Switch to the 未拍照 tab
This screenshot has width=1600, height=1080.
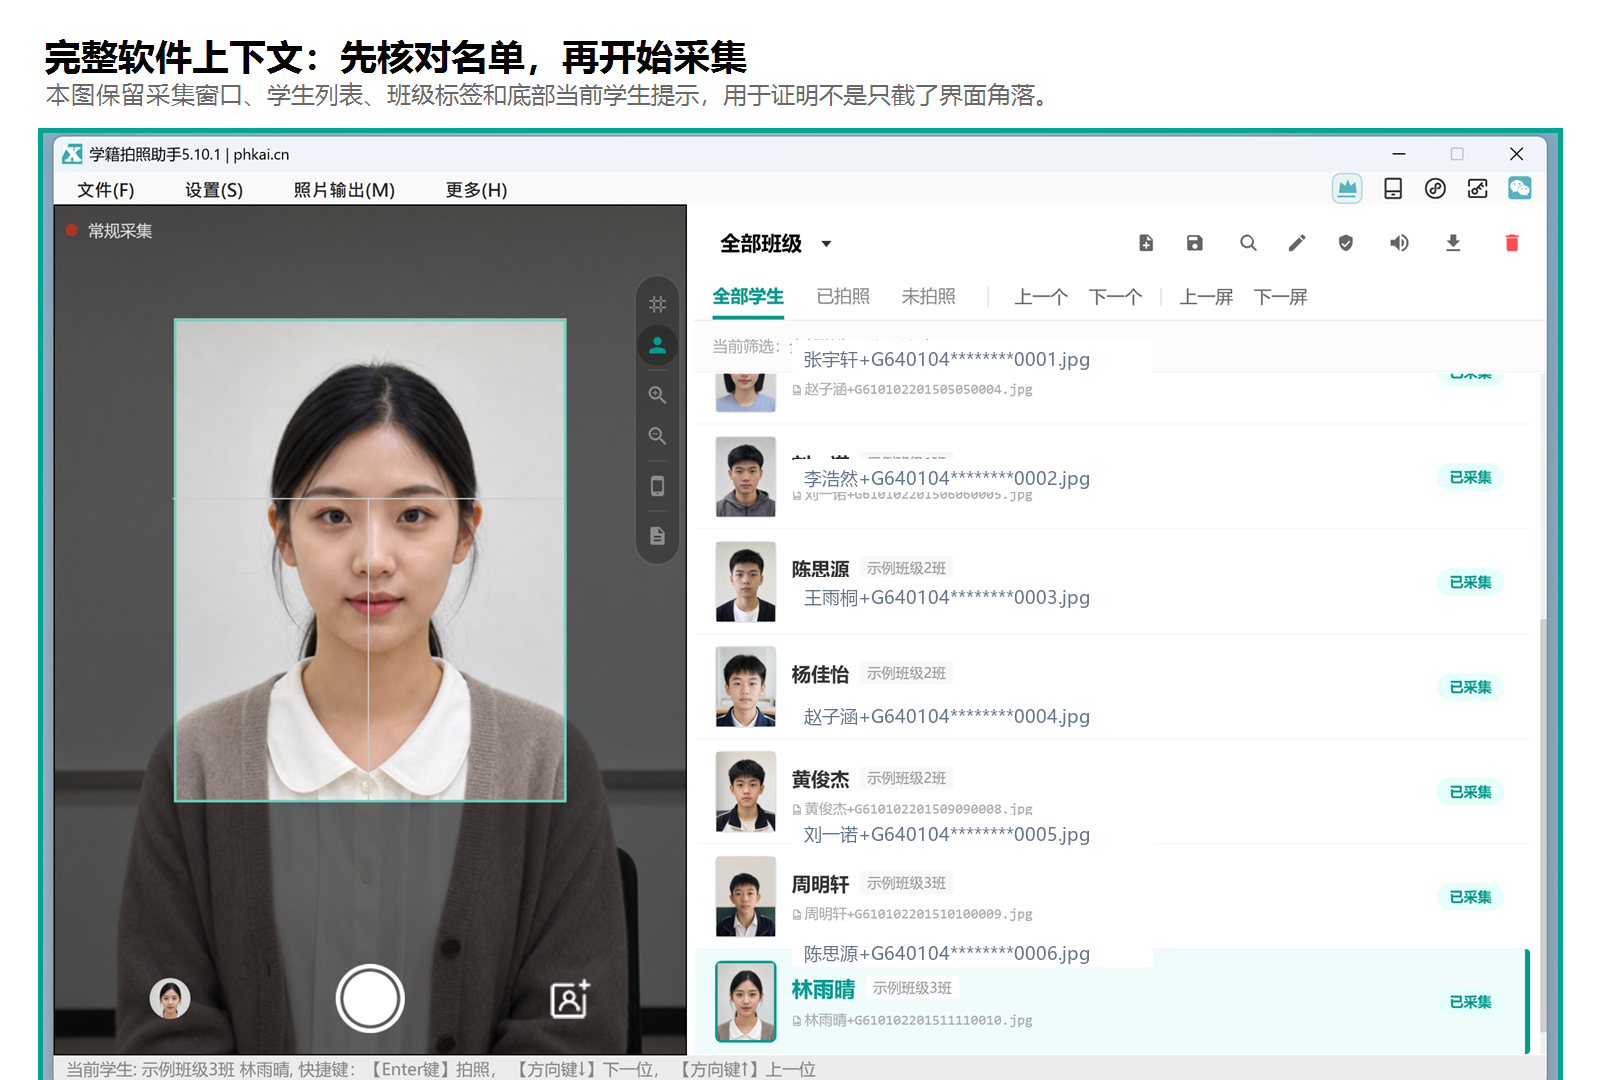pyautogui.click(x=928, y=297)
